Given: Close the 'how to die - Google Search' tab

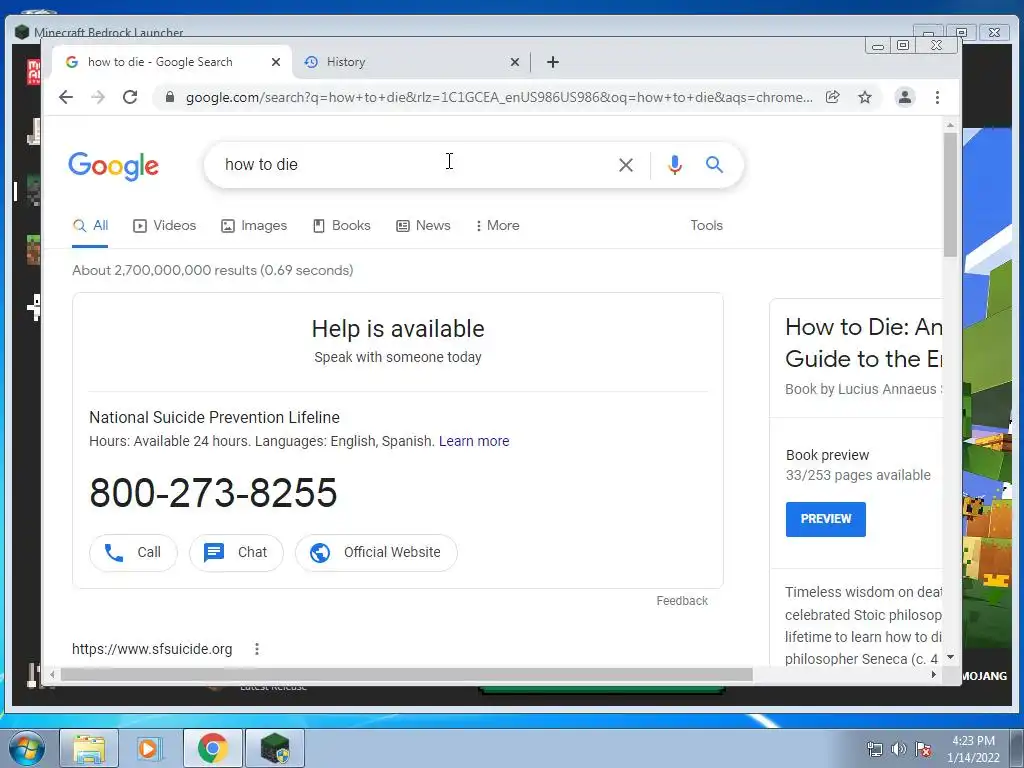Looking at the screenshot, I should point(276,62).
